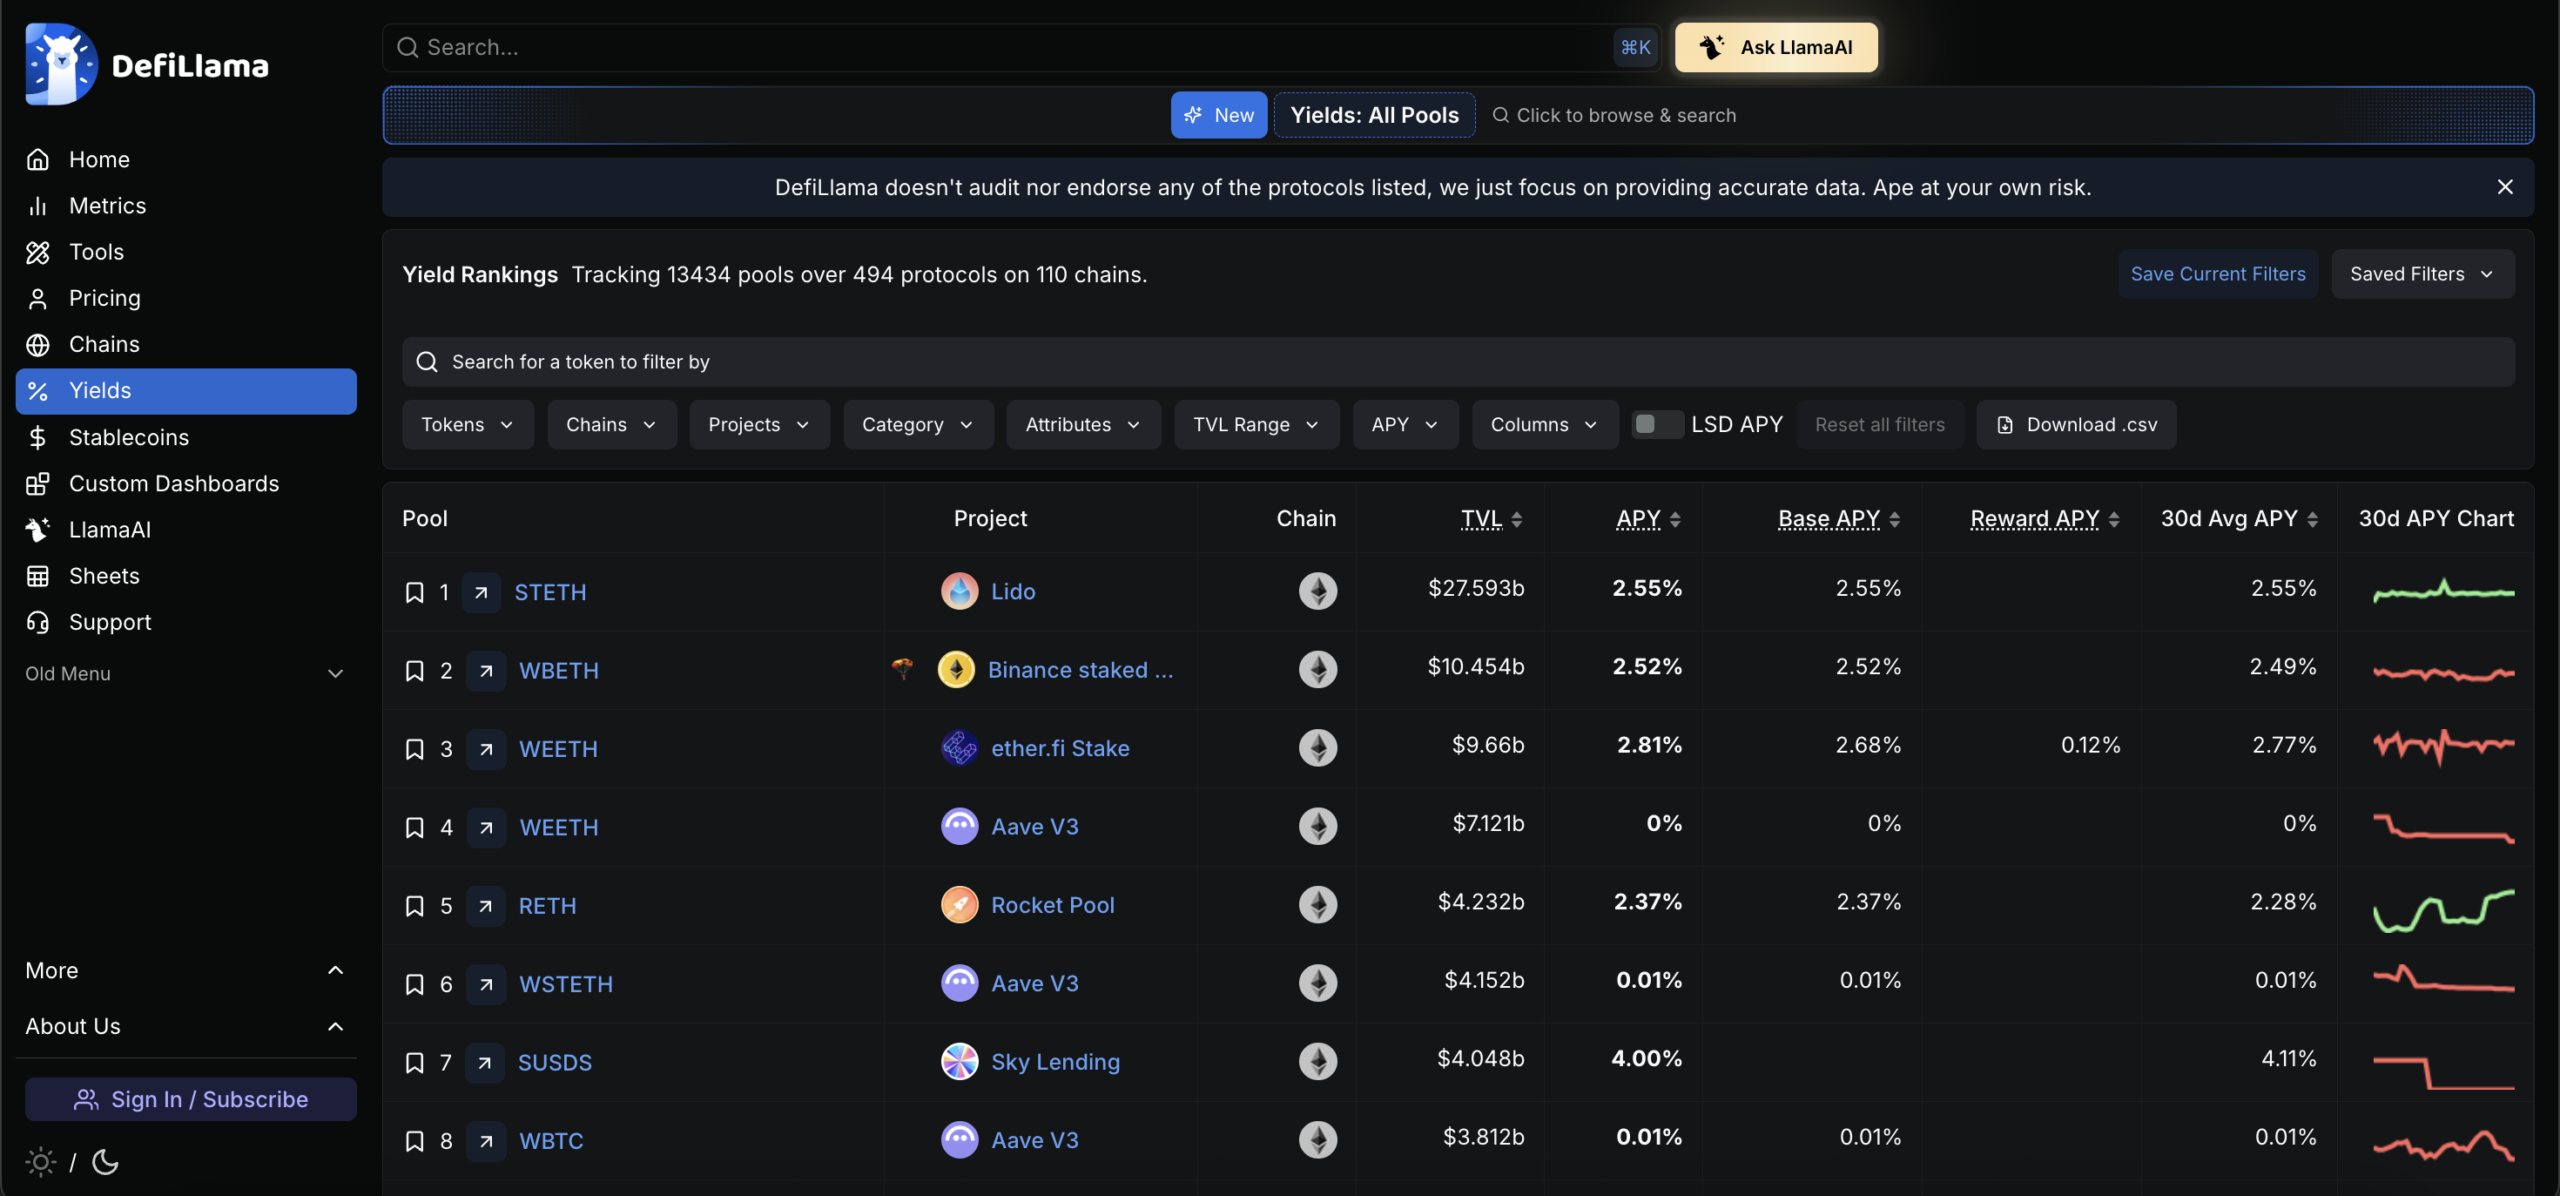
Task: Click the DefiLlama logo icon
Action: pos(61,65)
